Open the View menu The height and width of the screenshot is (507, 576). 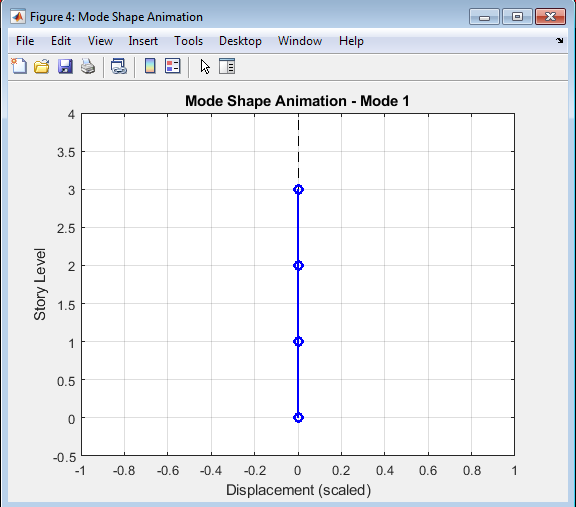pos(100,41)
